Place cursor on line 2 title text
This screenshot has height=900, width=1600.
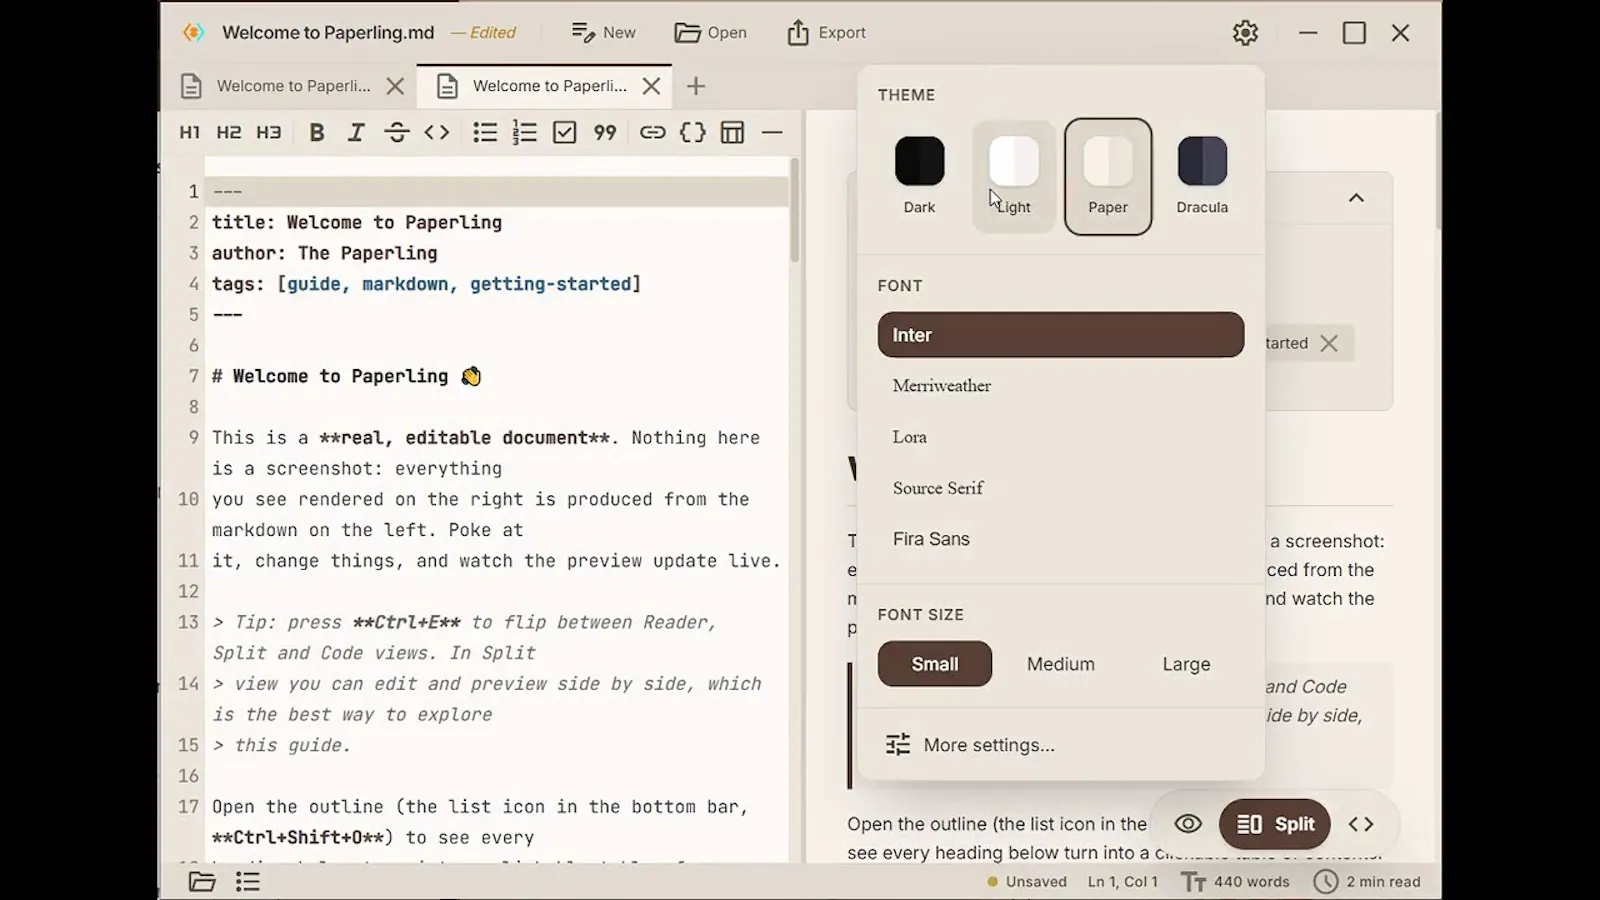point(357,222)
